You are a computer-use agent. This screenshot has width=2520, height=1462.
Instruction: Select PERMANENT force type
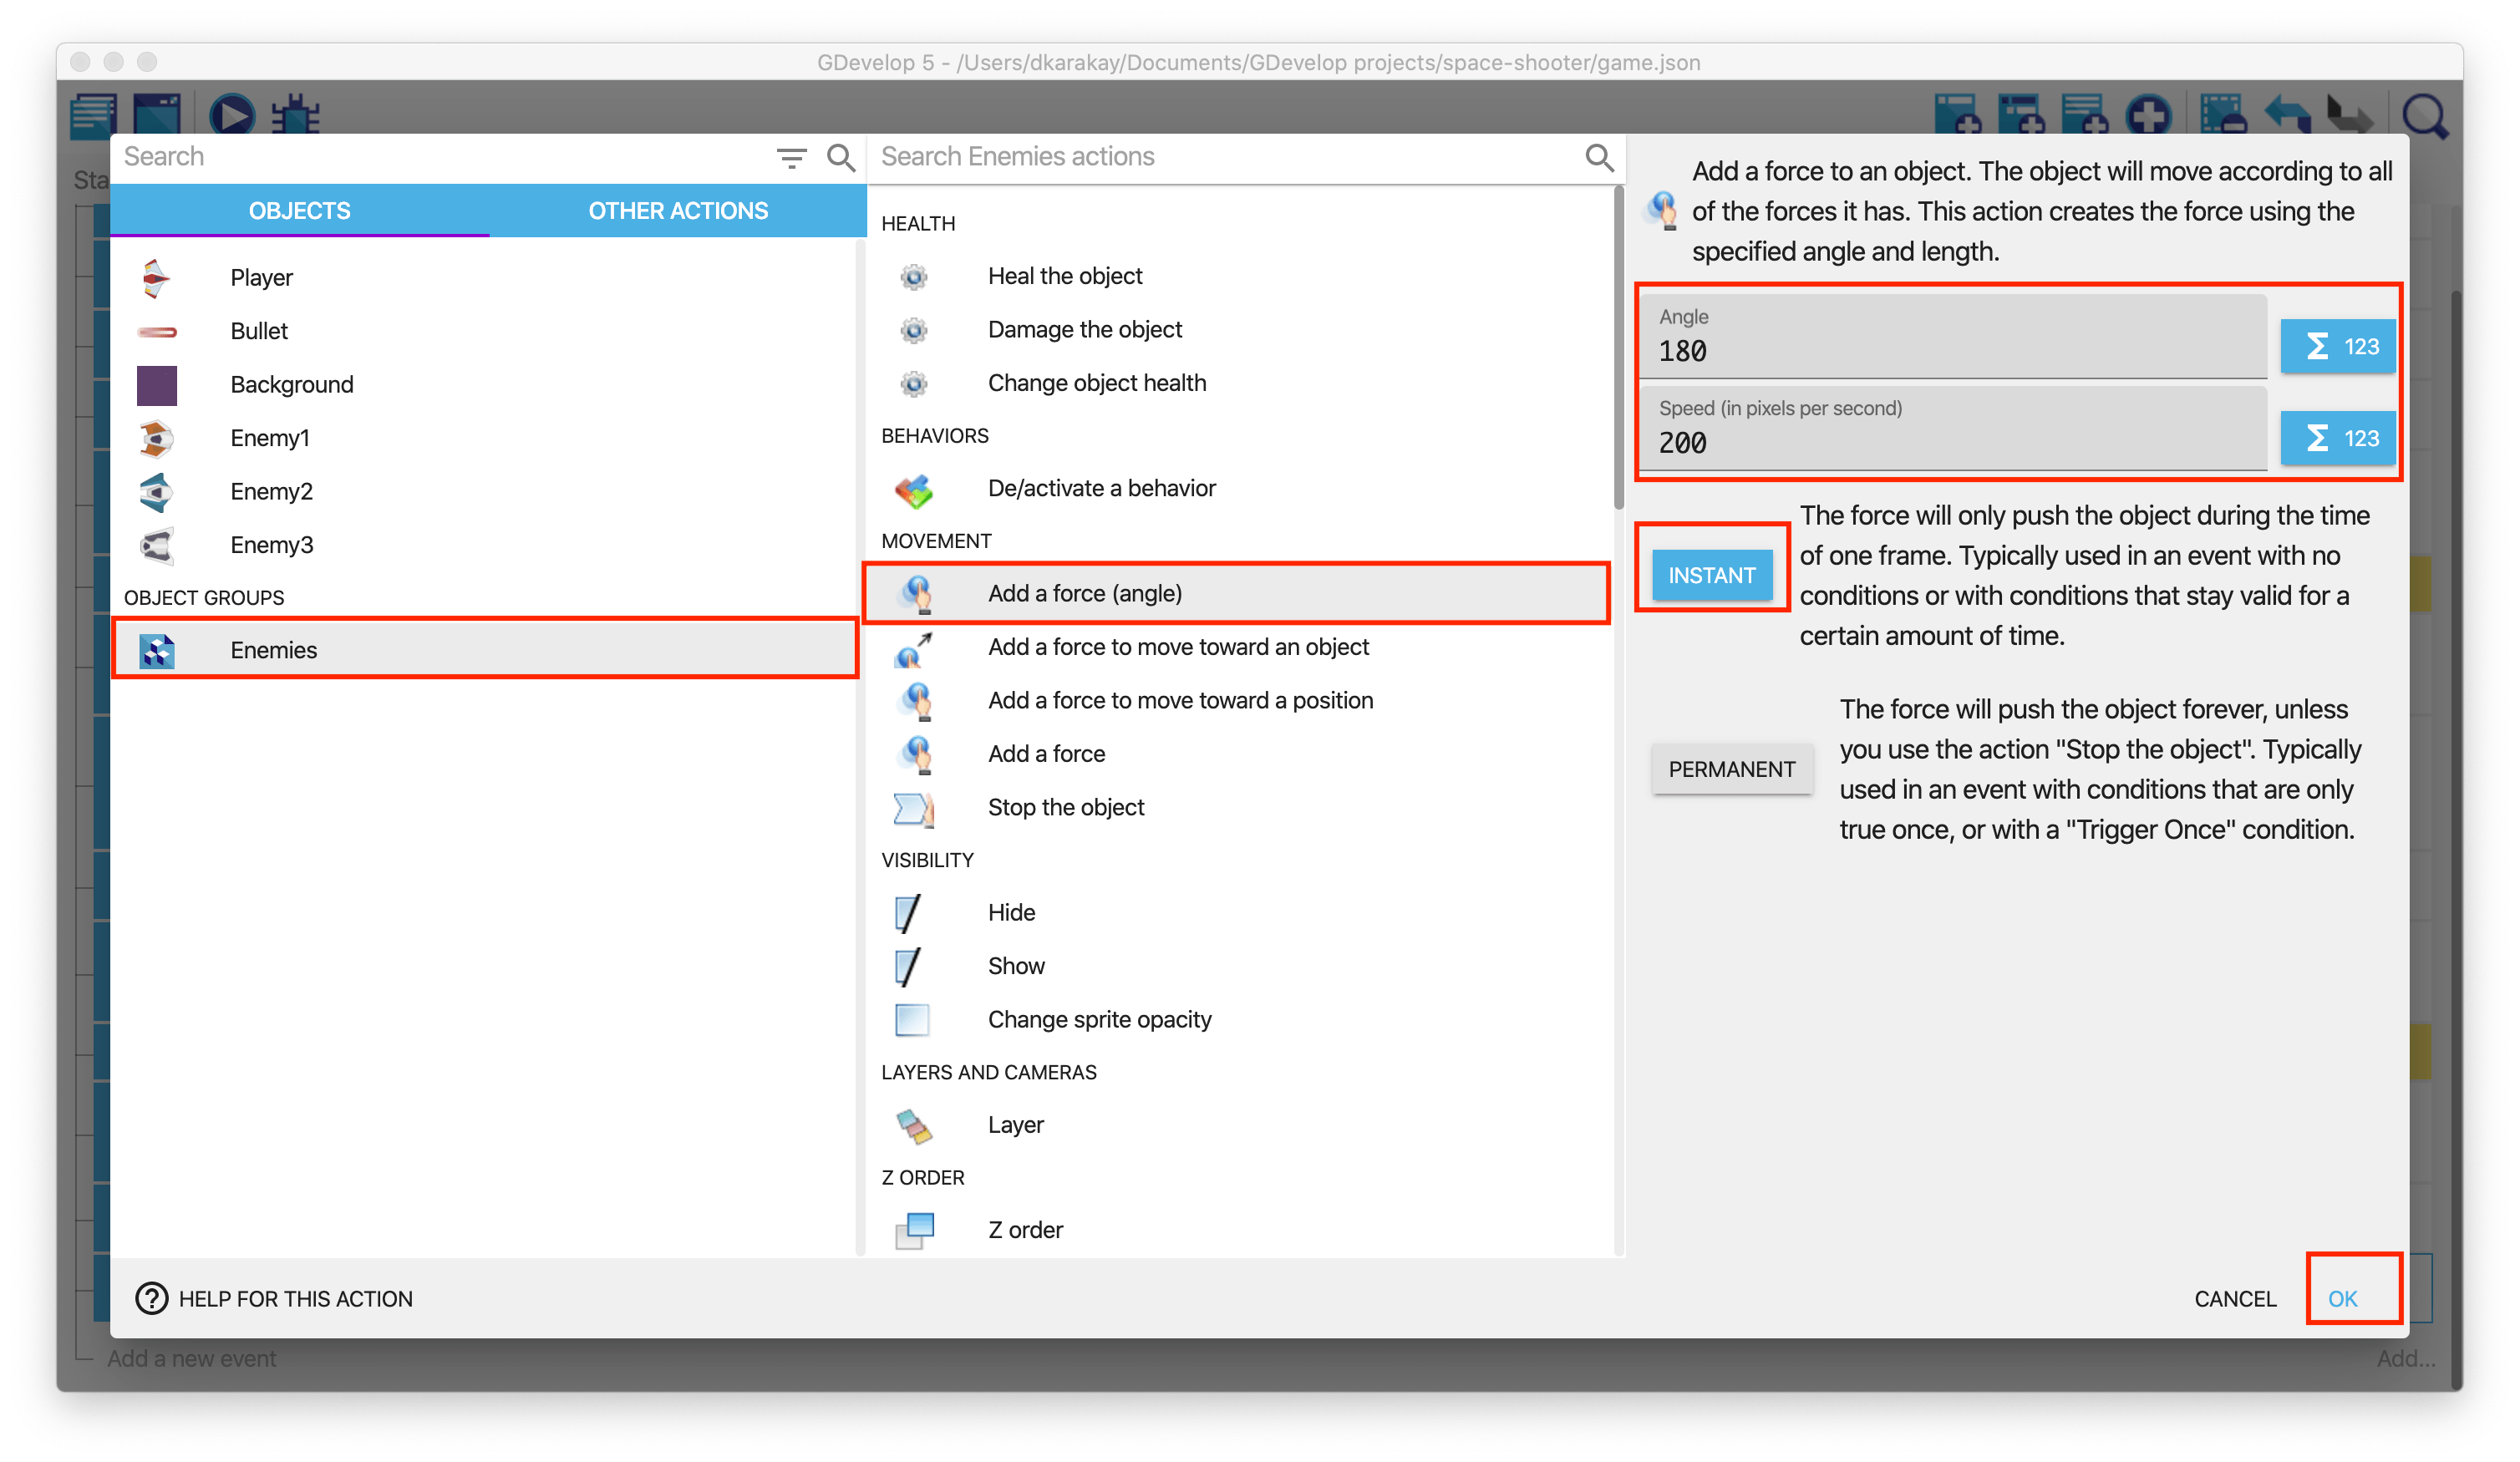[x=1731, y=769]
